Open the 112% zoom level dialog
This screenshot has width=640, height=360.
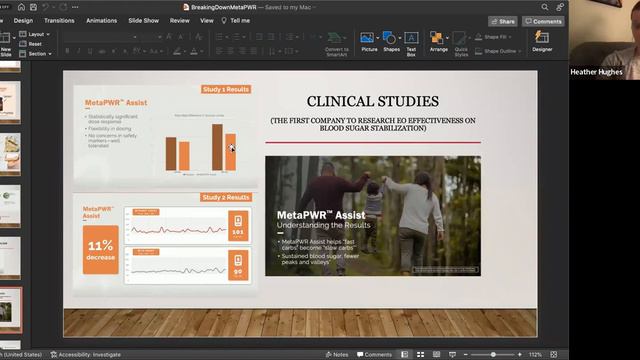[x=535, y=354]
